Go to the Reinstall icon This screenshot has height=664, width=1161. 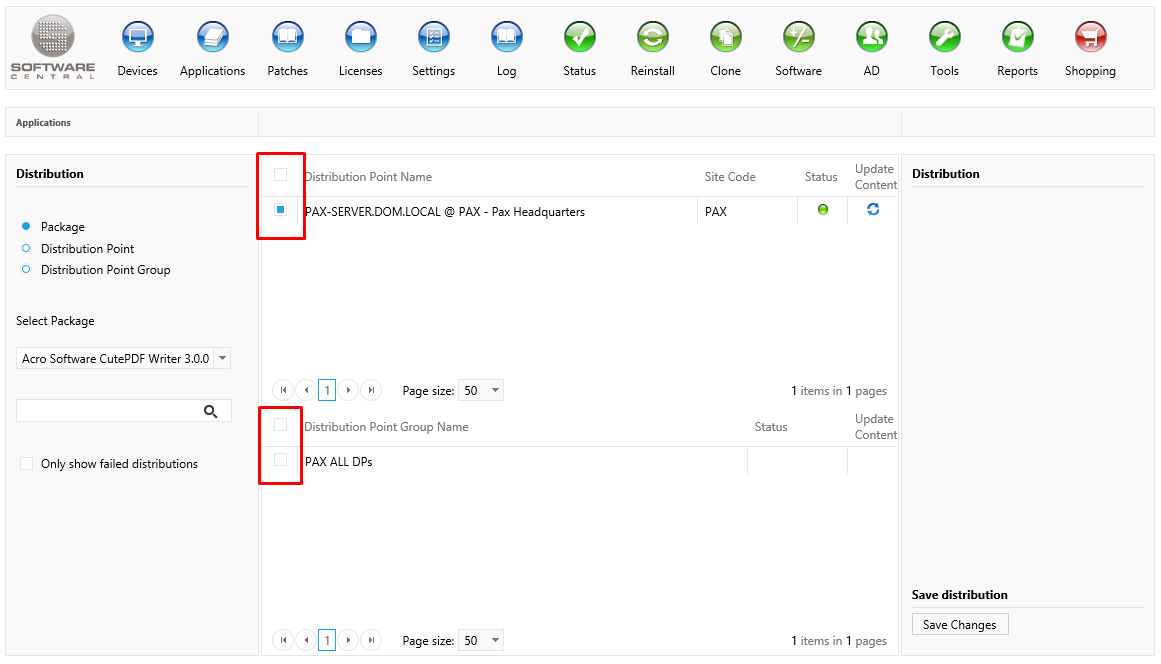(x=652, y=39)
